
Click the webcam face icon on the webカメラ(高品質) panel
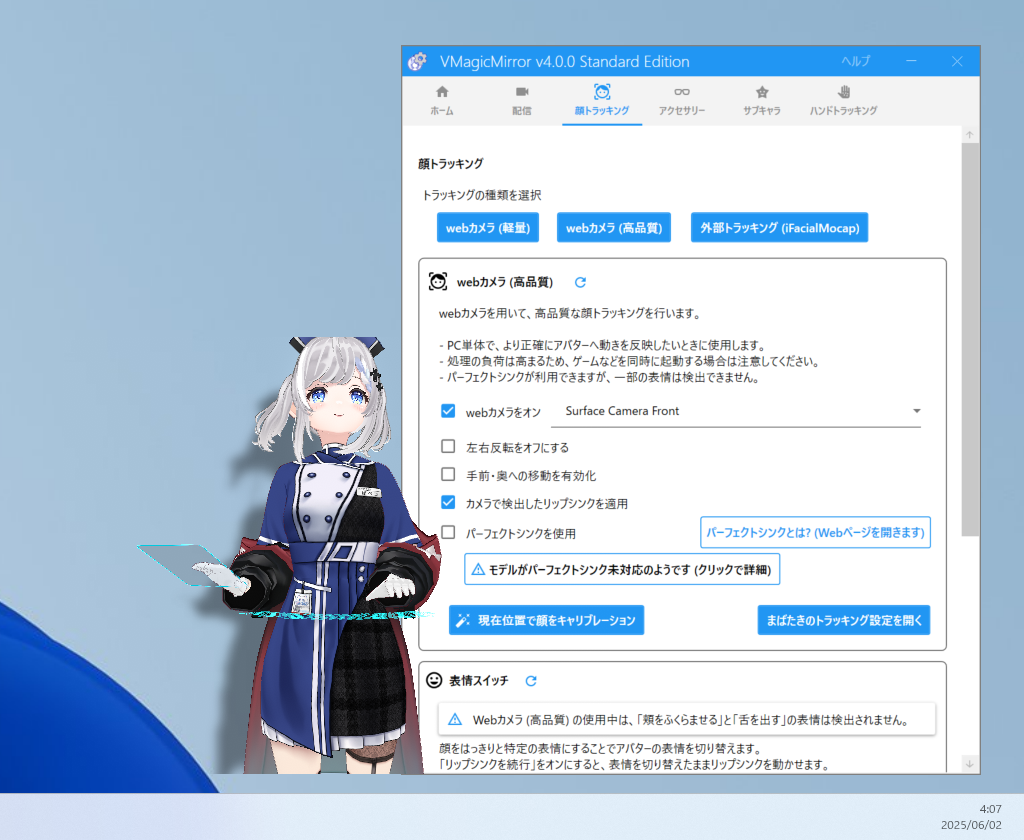click(x=438, y=282)
